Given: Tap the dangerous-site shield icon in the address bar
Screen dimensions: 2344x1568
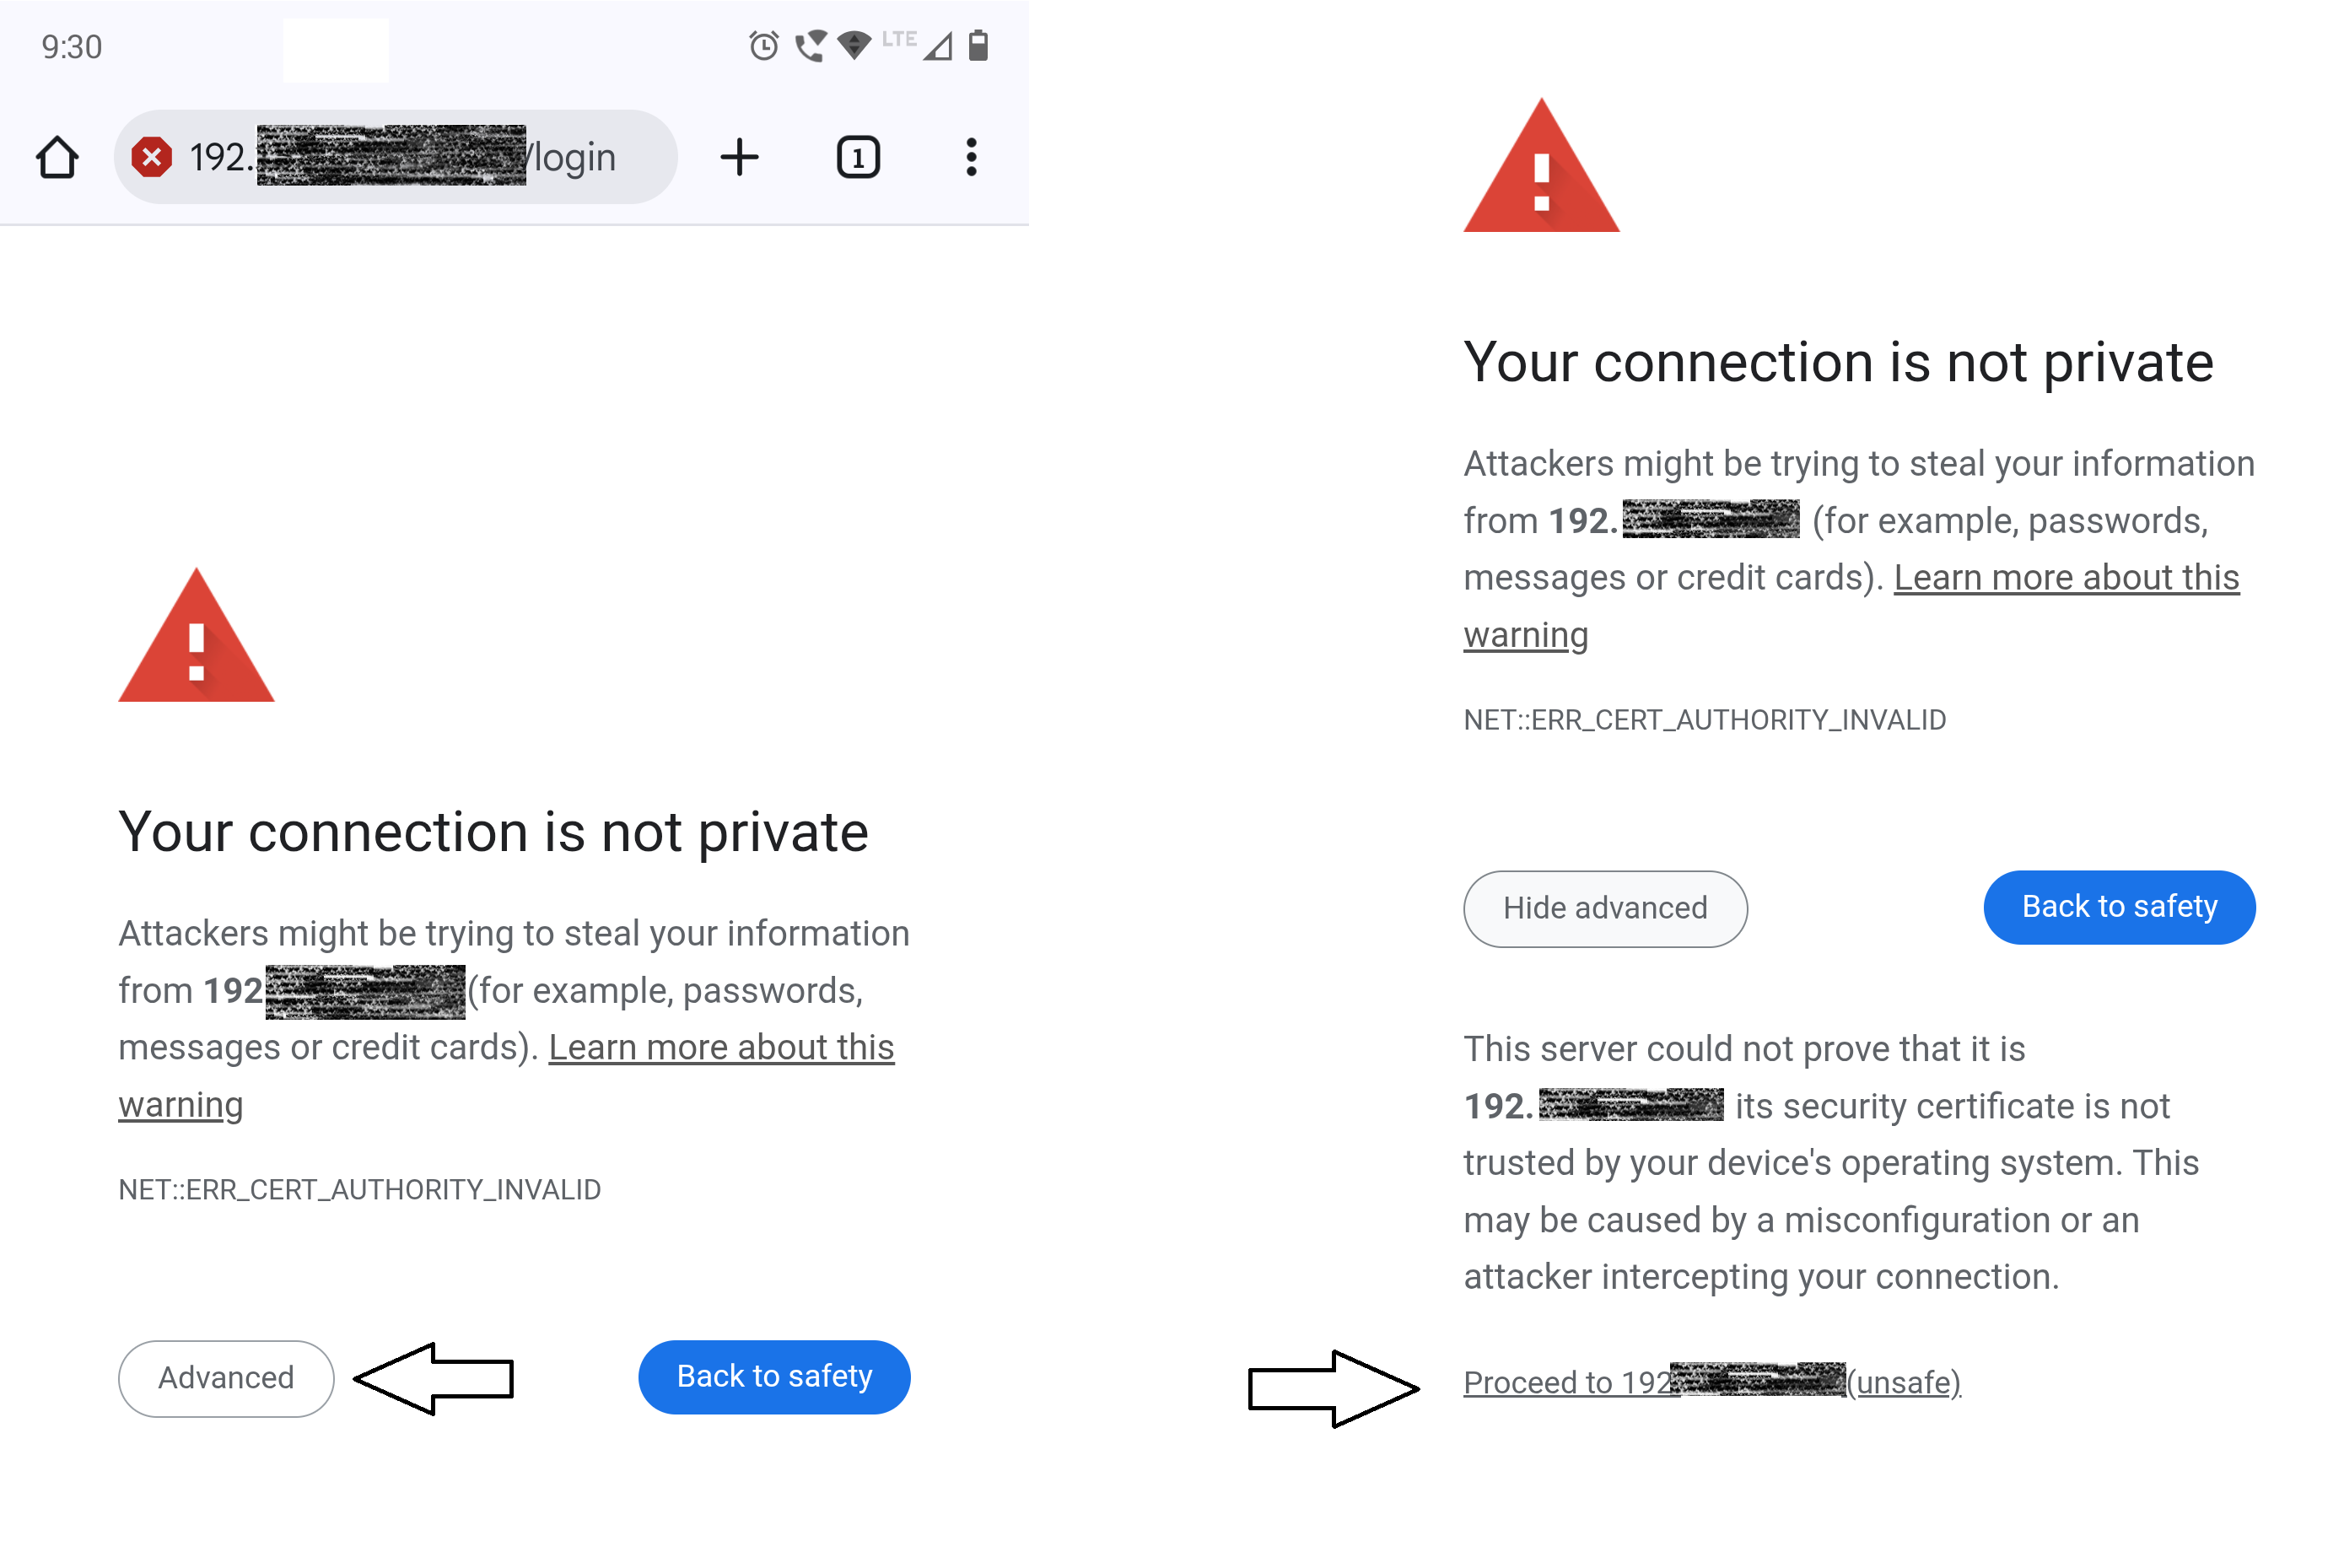Looking at the screenshot, I should pos(151,156).
